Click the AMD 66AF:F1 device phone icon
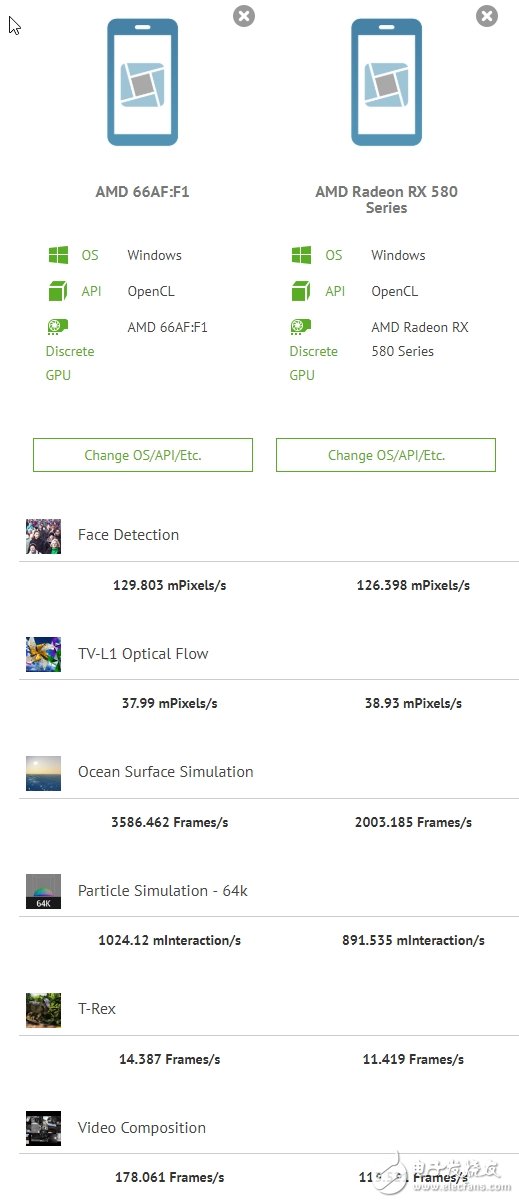This screenshot has width=519, height=1203. coord(142,82)
